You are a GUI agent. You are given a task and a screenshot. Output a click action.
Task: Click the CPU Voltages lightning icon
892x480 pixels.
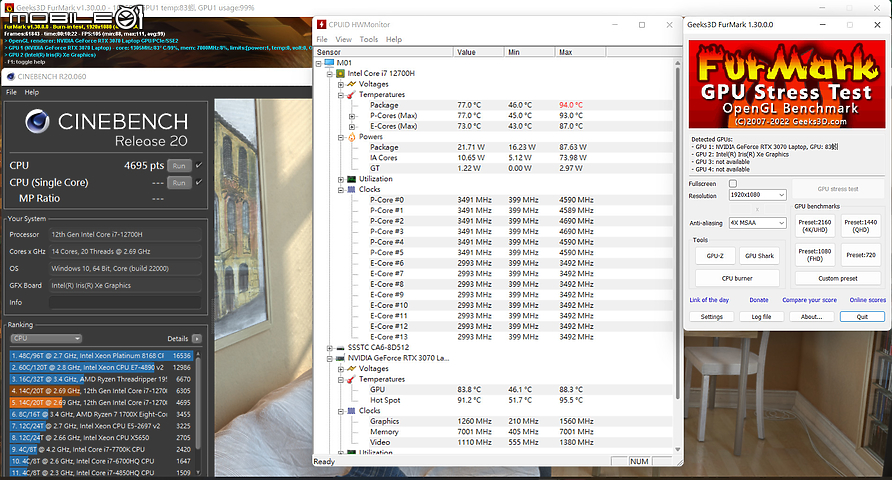click(x=351, y=84)
